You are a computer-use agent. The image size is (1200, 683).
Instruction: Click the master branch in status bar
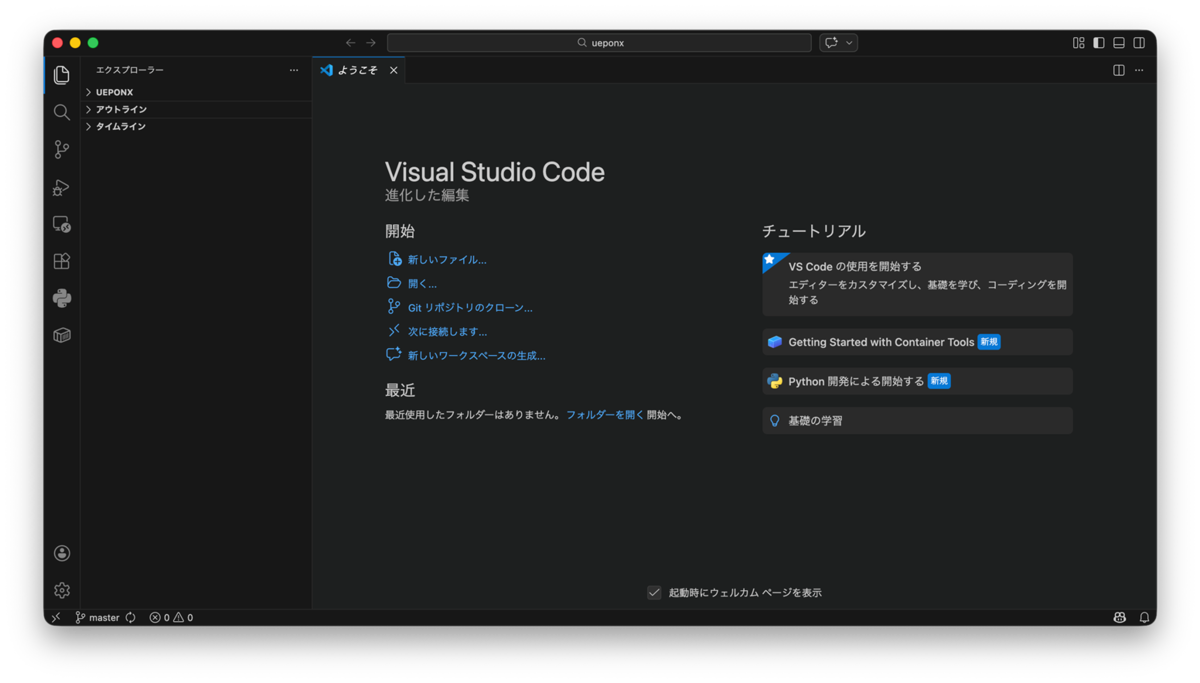[x=97, y=618]
